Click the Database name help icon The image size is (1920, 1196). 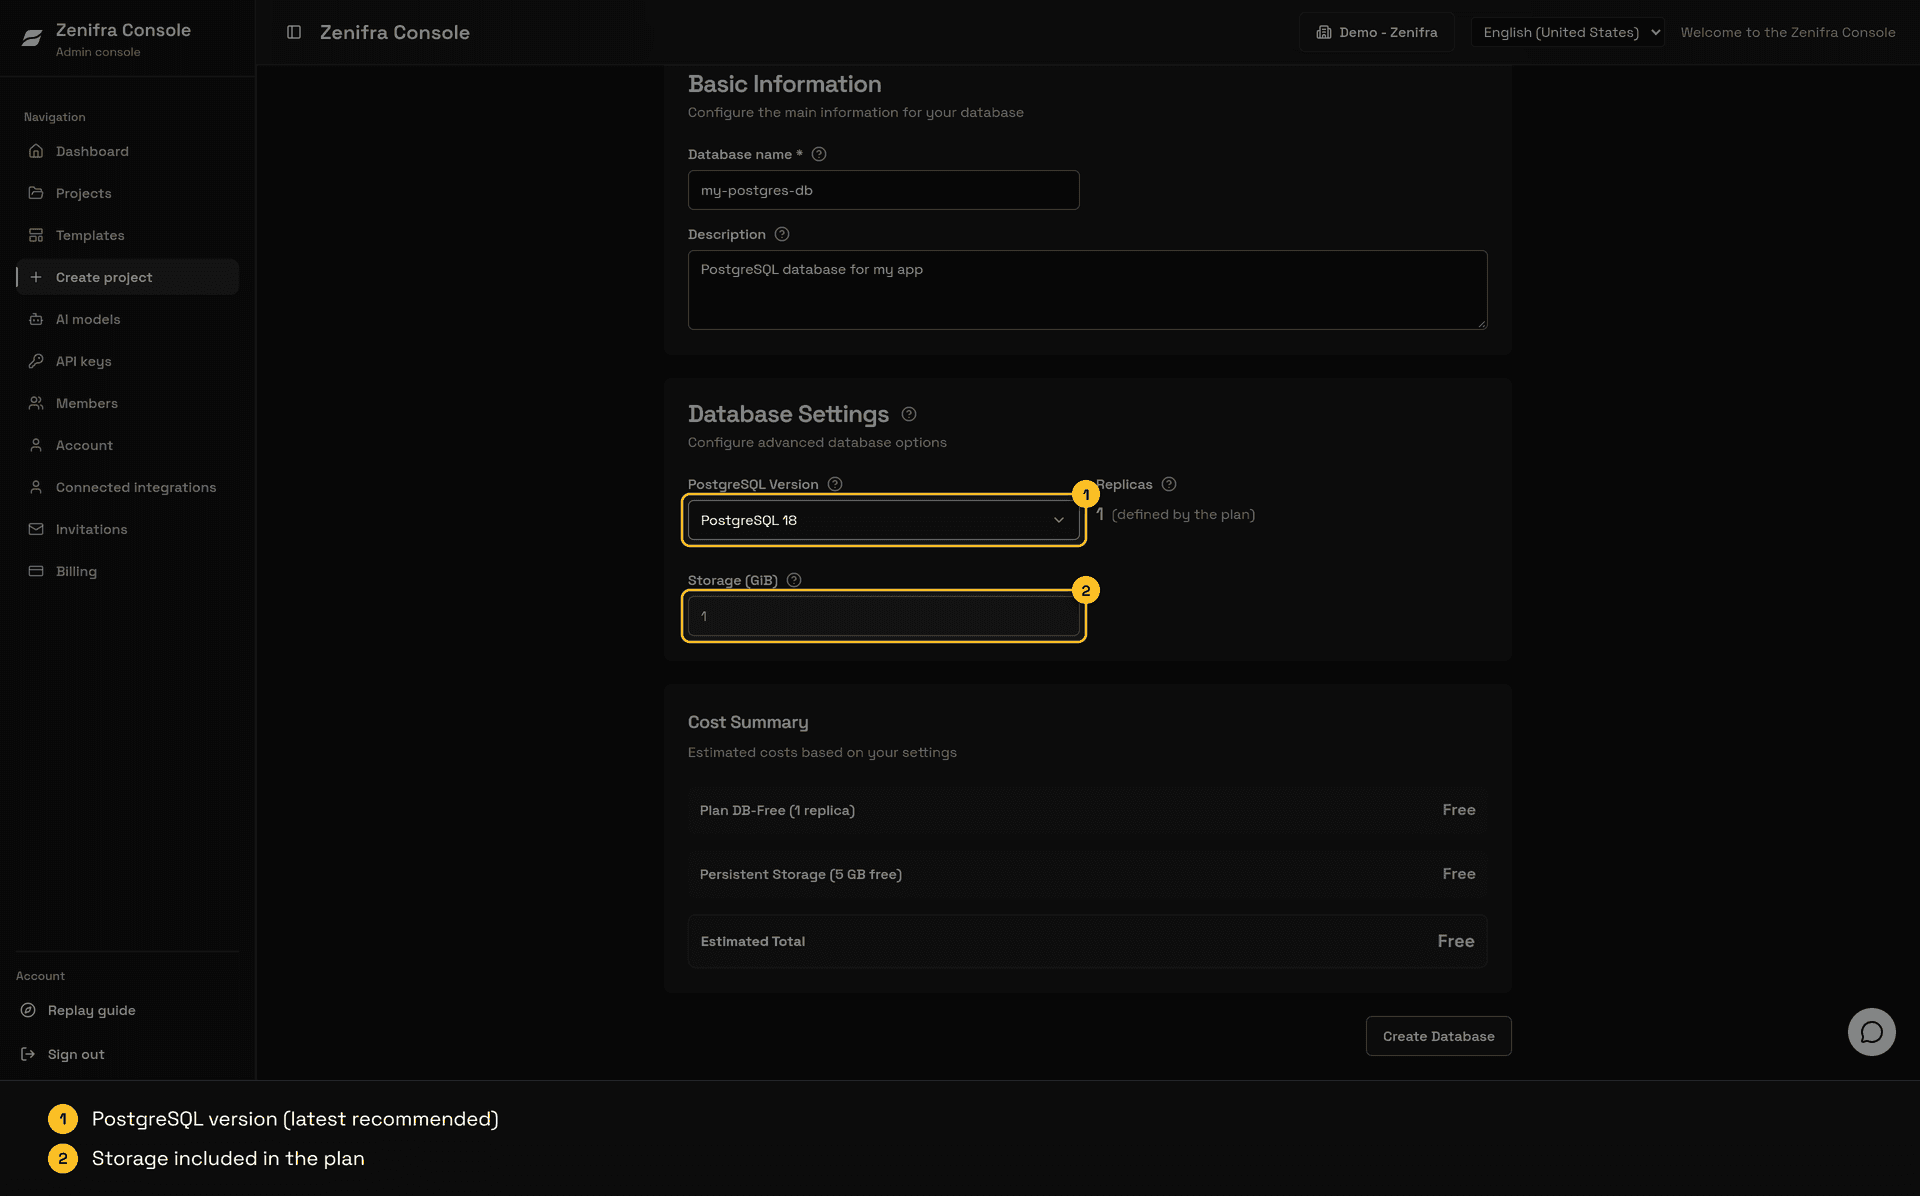click(819, 154)
